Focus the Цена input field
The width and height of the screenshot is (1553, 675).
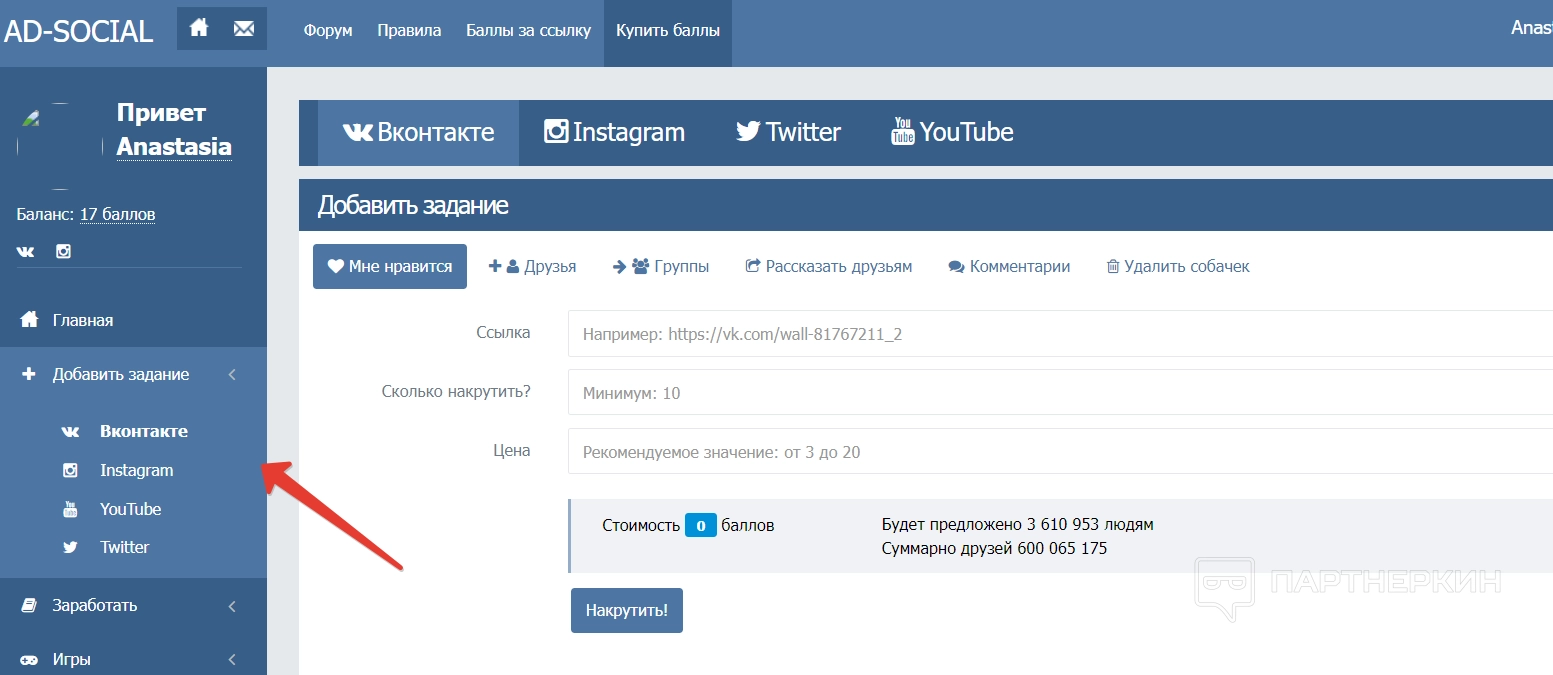[x=1060, y=451]
